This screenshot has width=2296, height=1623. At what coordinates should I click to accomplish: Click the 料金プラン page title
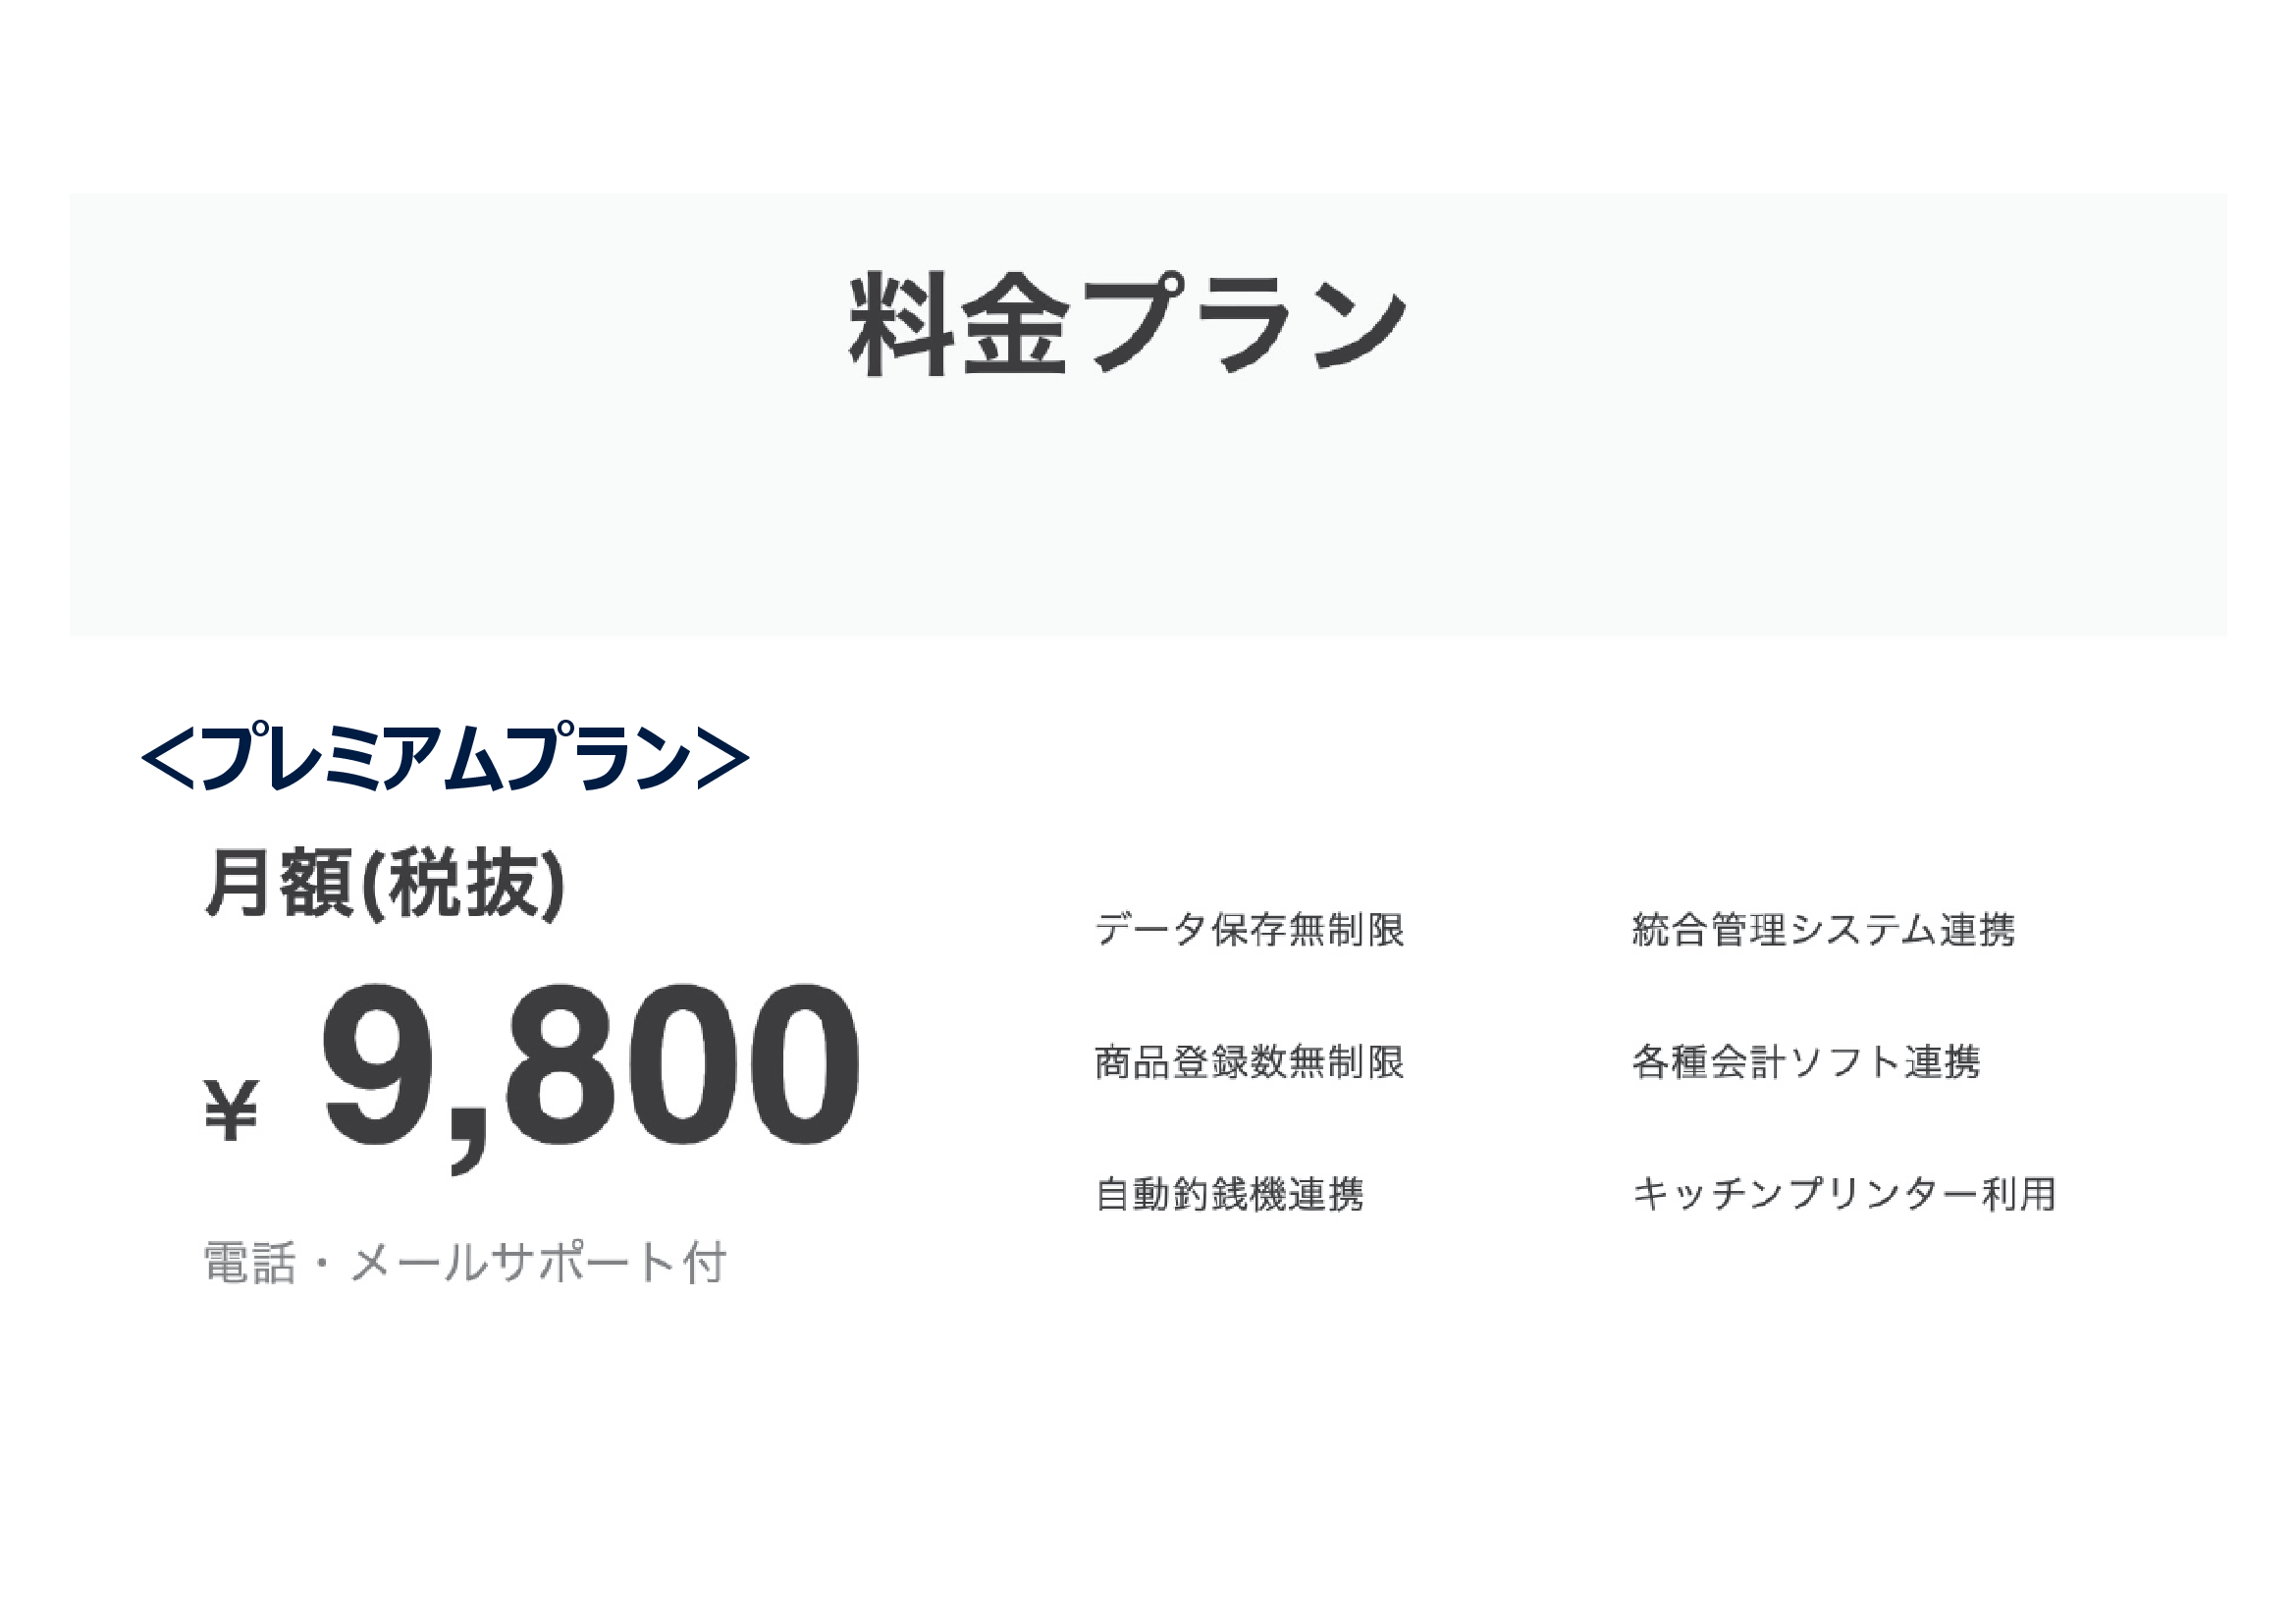(1127, 324)
